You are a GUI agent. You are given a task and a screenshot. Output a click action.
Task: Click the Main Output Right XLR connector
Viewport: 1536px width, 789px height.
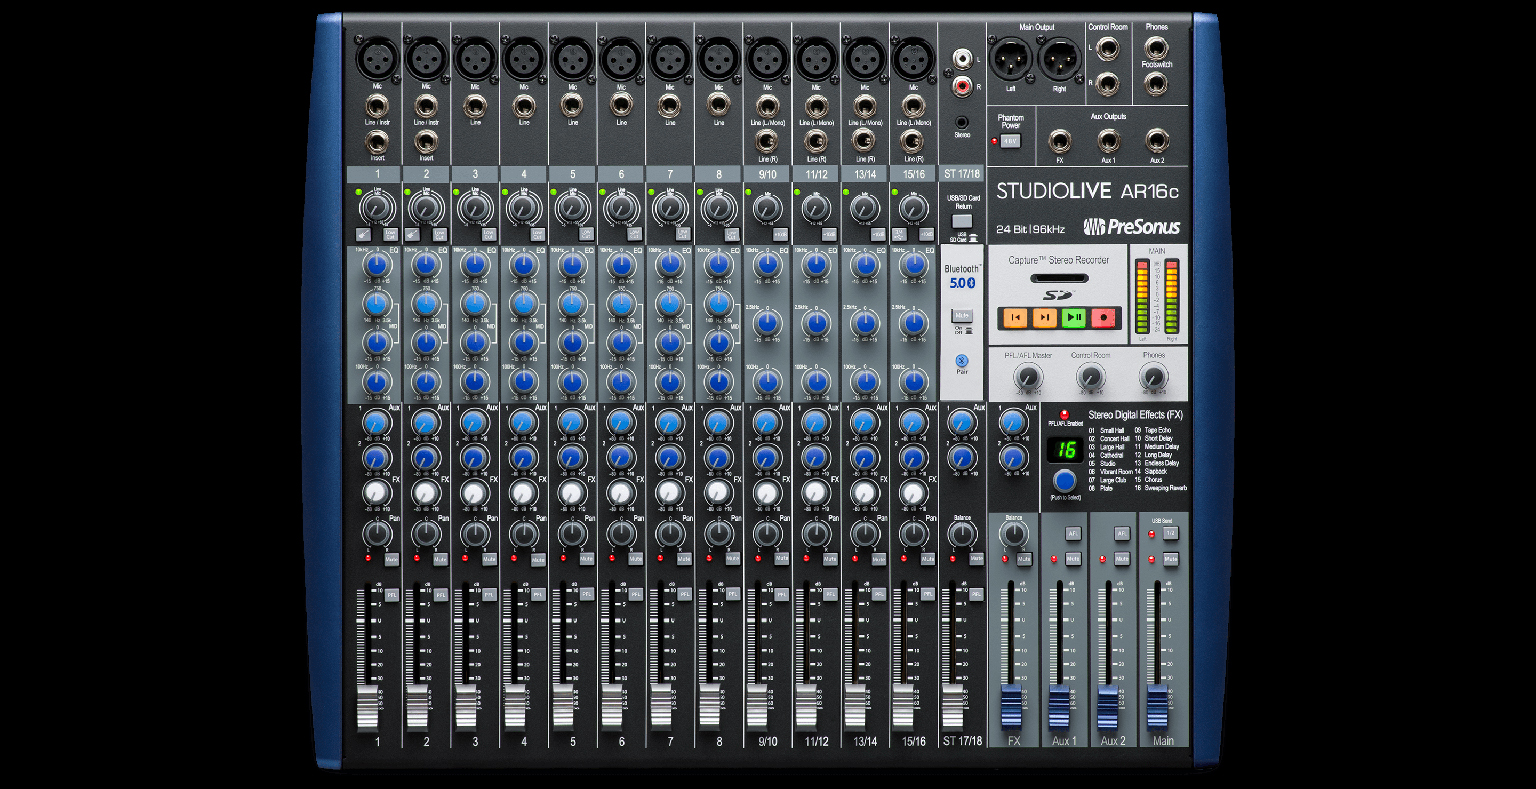(x=1059, y=59)
